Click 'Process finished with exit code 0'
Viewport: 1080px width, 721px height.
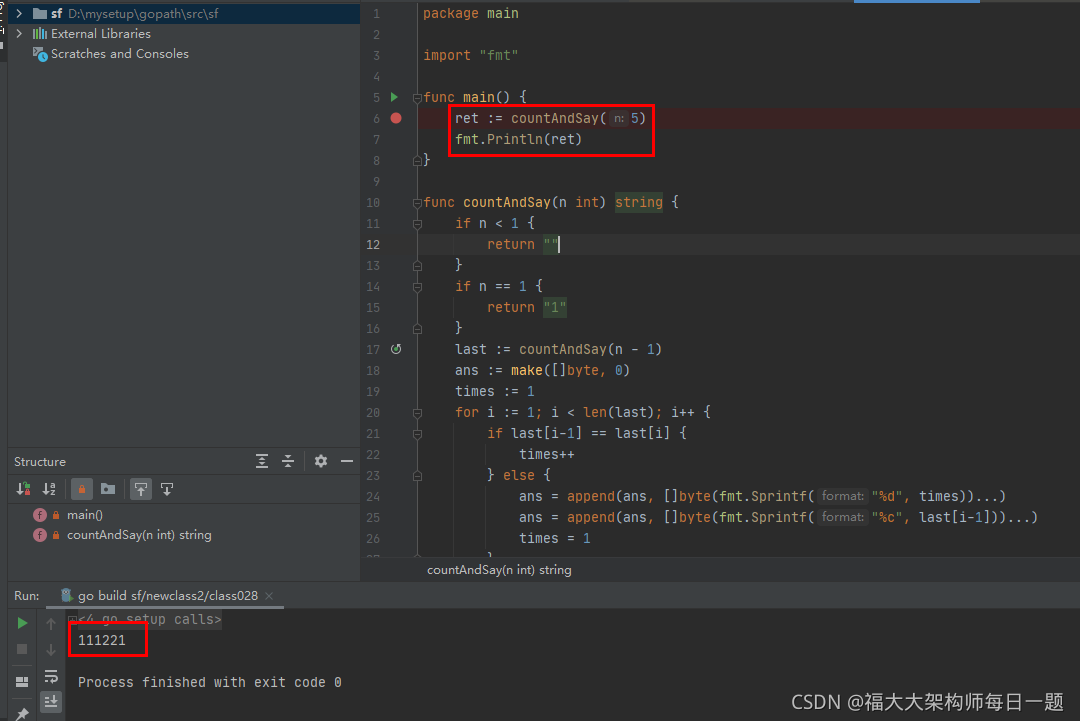[209, 682]
